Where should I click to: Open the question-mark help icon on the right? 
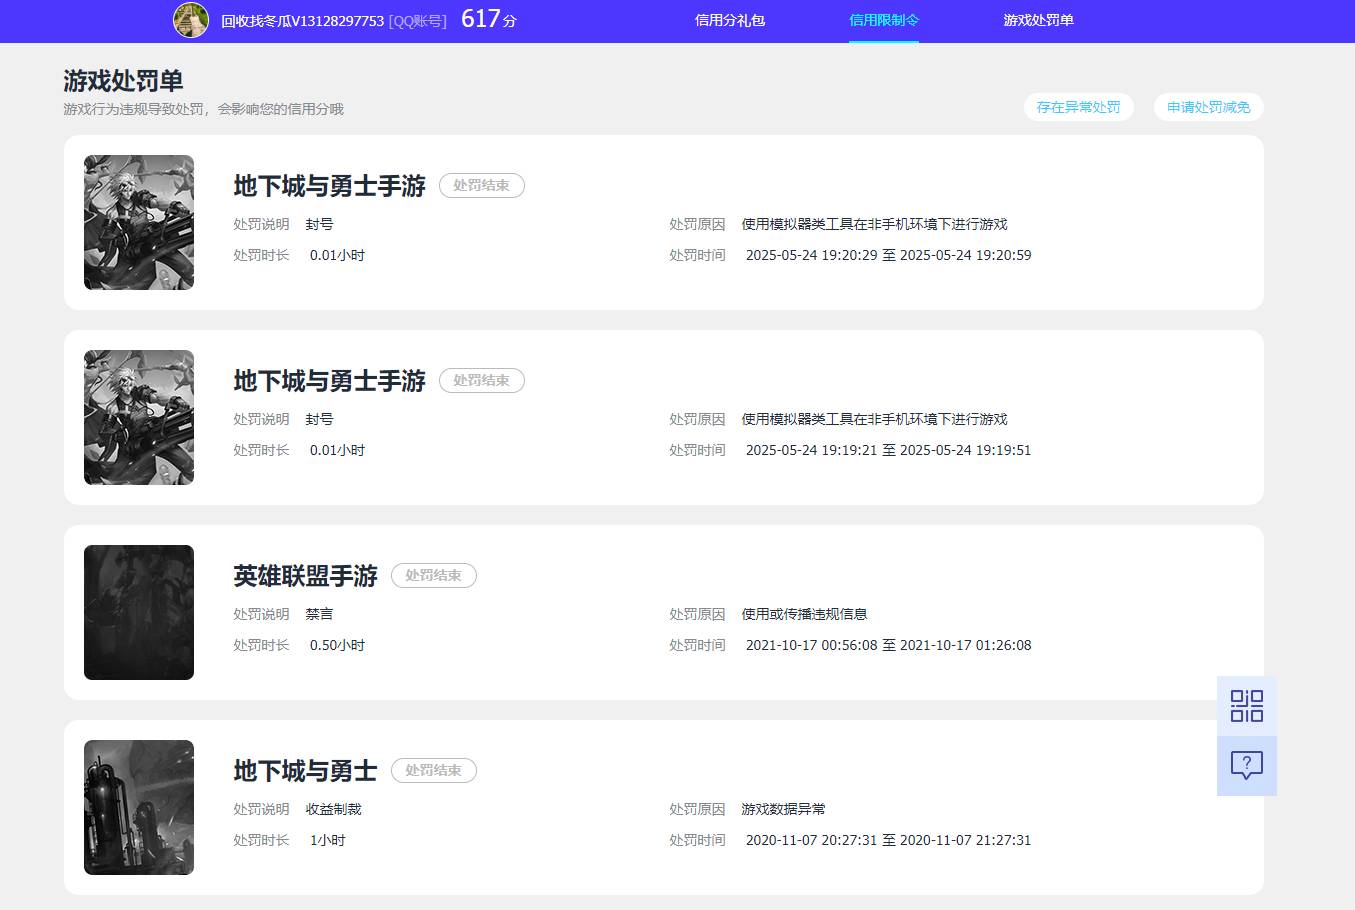1246,765
